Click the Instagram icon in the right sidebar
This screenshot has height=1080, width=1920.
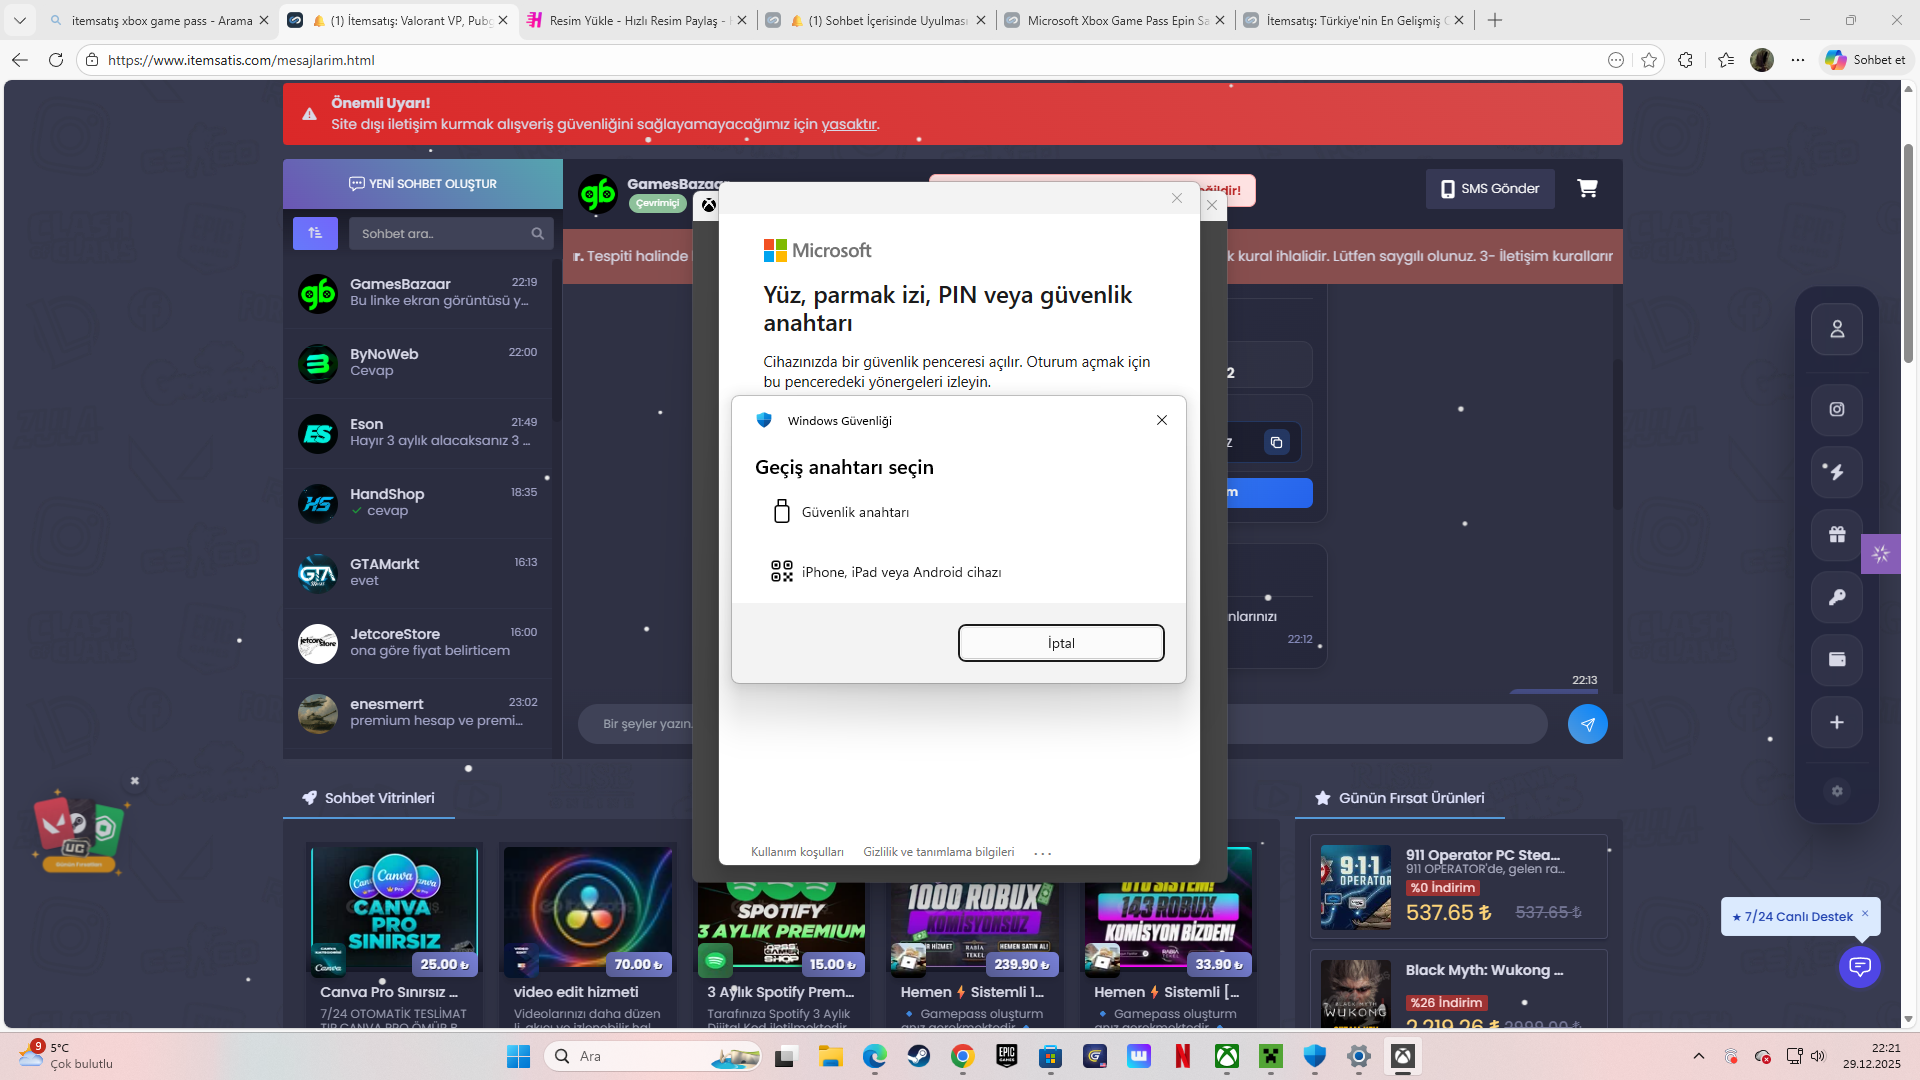click(x=1837, y=409)
